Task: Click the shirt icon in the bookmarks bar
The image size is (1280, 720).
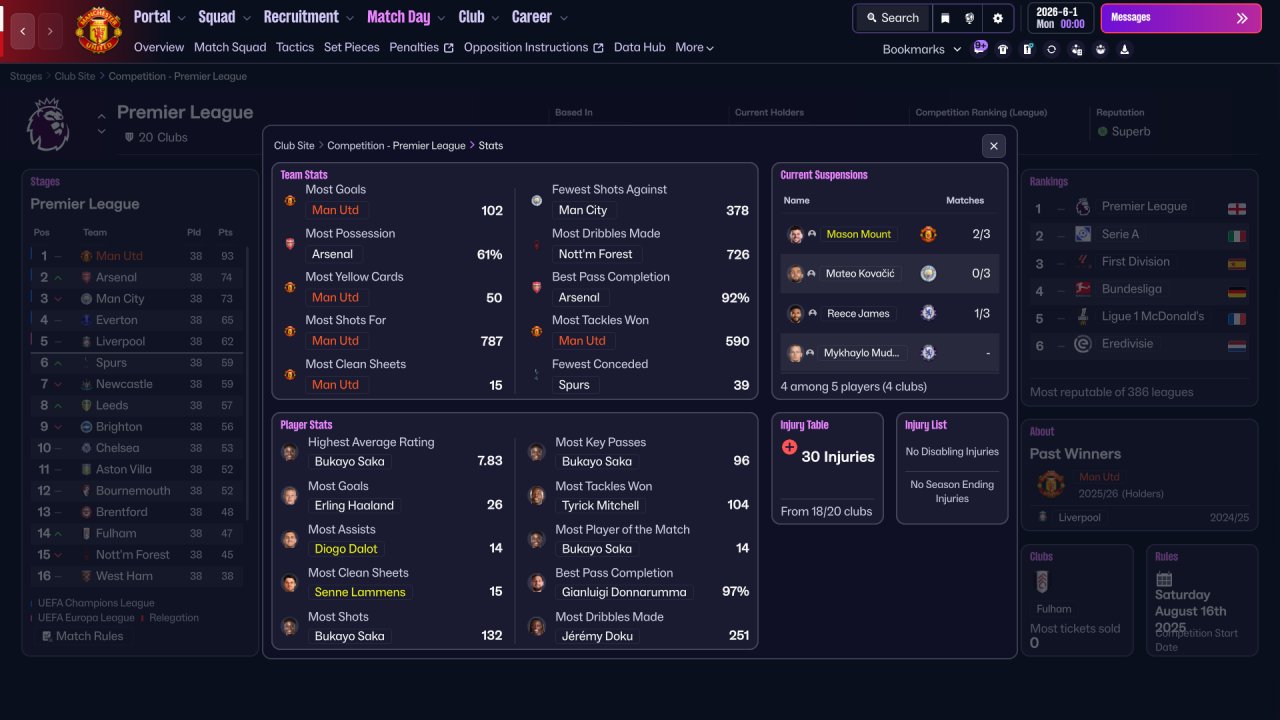Action: (1003, 49)
